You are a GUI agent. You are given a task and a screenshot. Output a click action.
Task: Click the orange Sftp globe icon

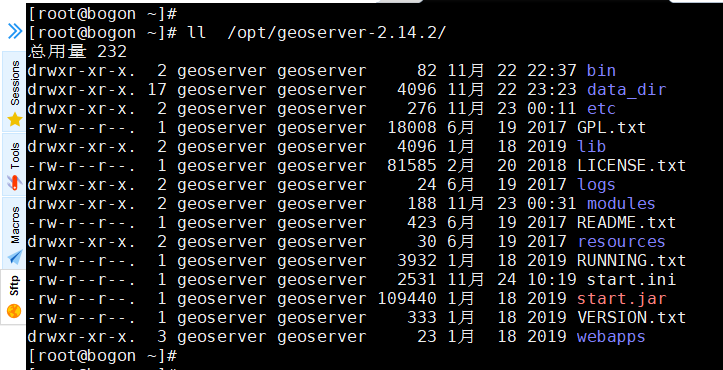[15, 311]
